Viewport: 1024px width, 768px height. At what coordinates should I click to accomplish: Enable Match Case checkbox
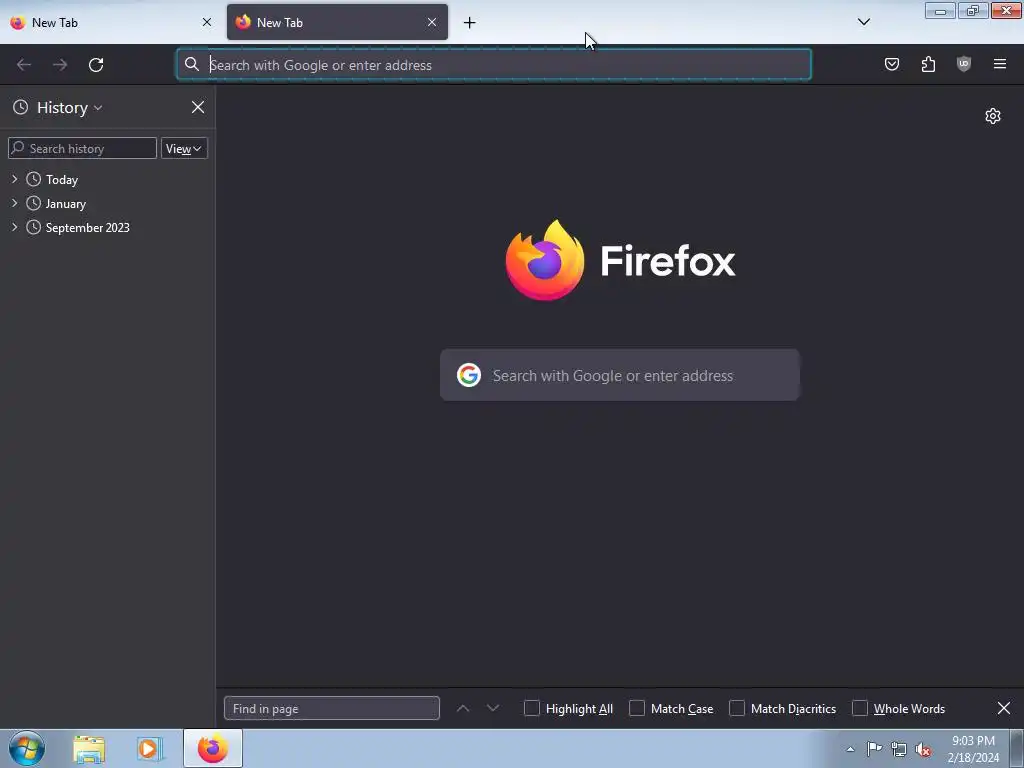[637, 708]
